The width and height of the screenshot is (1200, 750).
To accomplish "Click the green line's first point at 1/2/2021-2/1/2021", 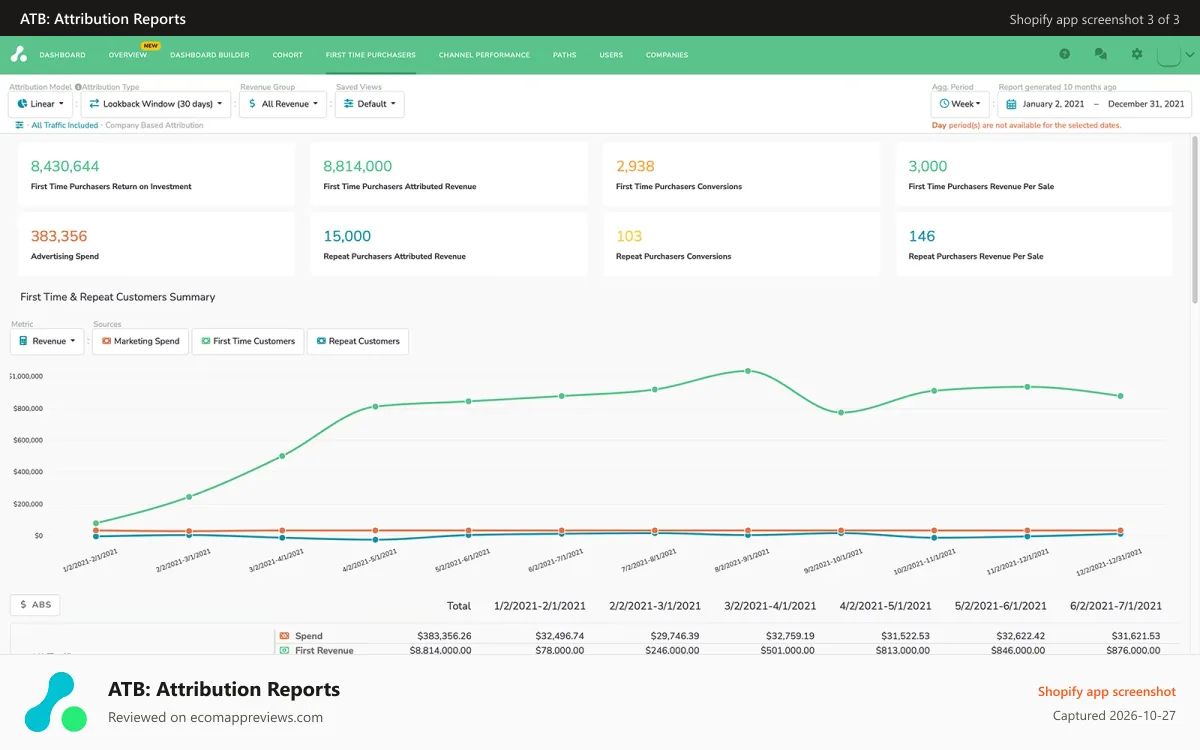I will point(96,523).
